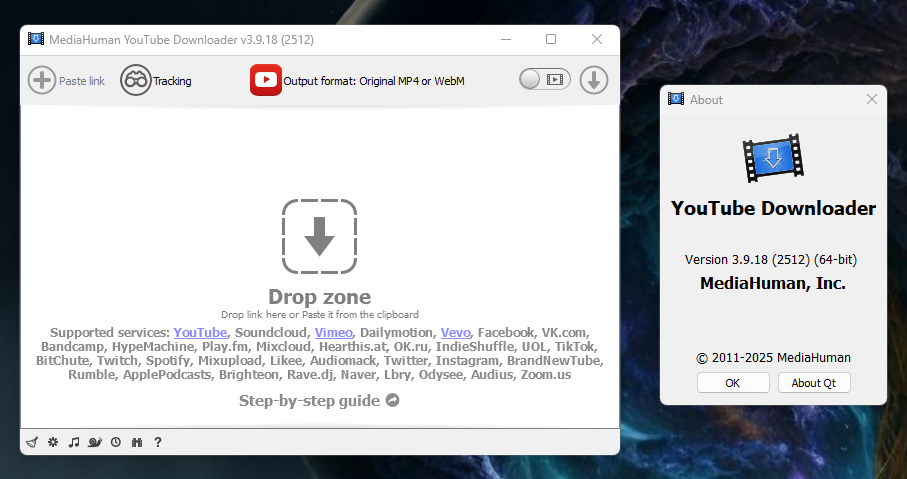Click the film strip logo in About dialog
Screen dimensions: 907x479
pyautogui.click(x=773, y=158)
